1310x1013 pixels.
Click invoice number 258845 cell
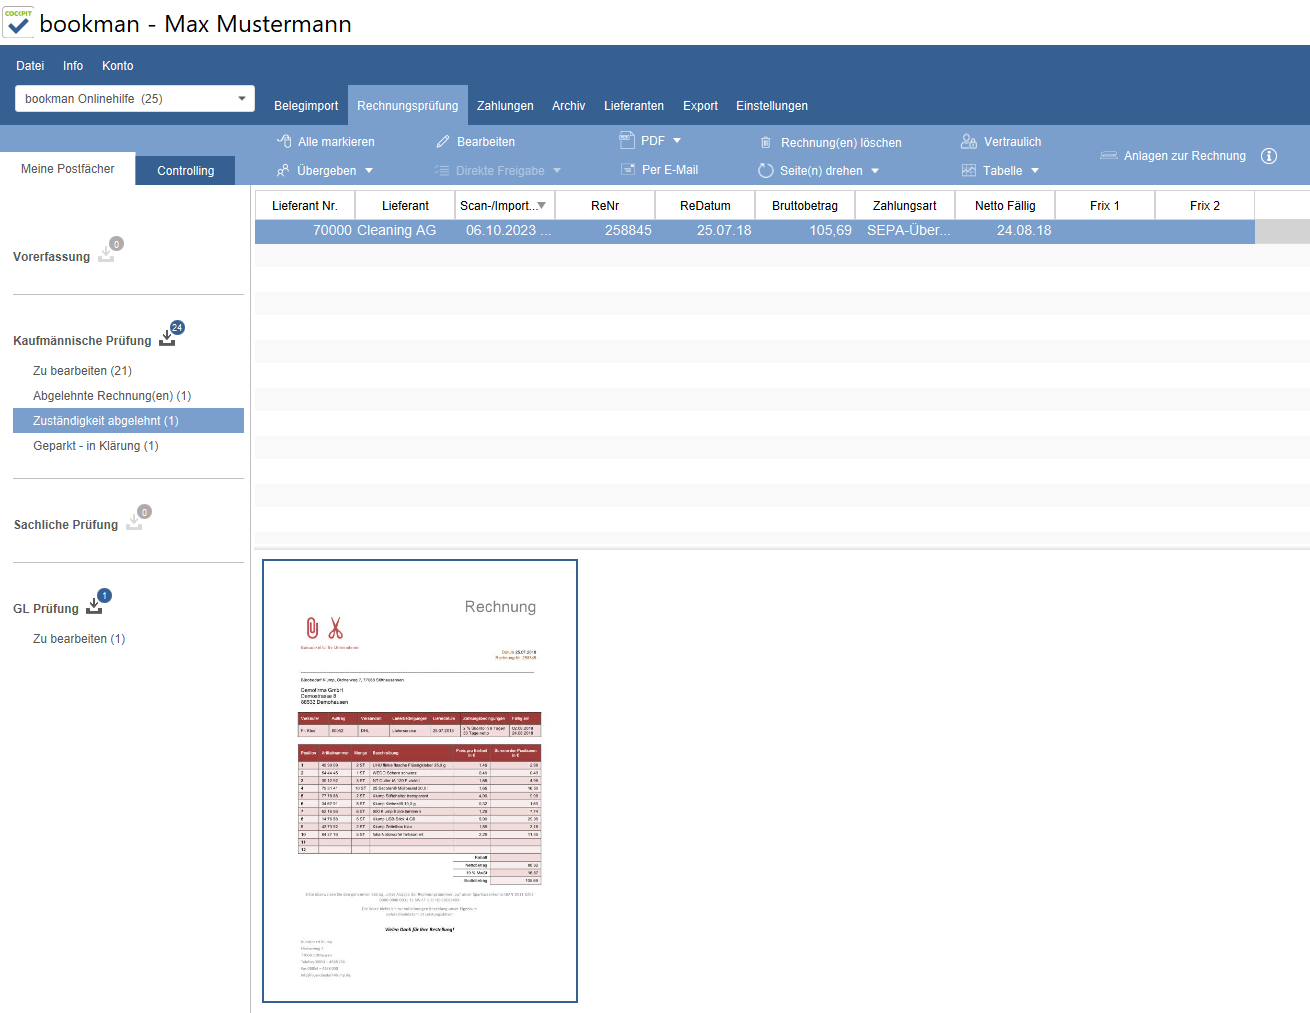click(x=605, y=231)
